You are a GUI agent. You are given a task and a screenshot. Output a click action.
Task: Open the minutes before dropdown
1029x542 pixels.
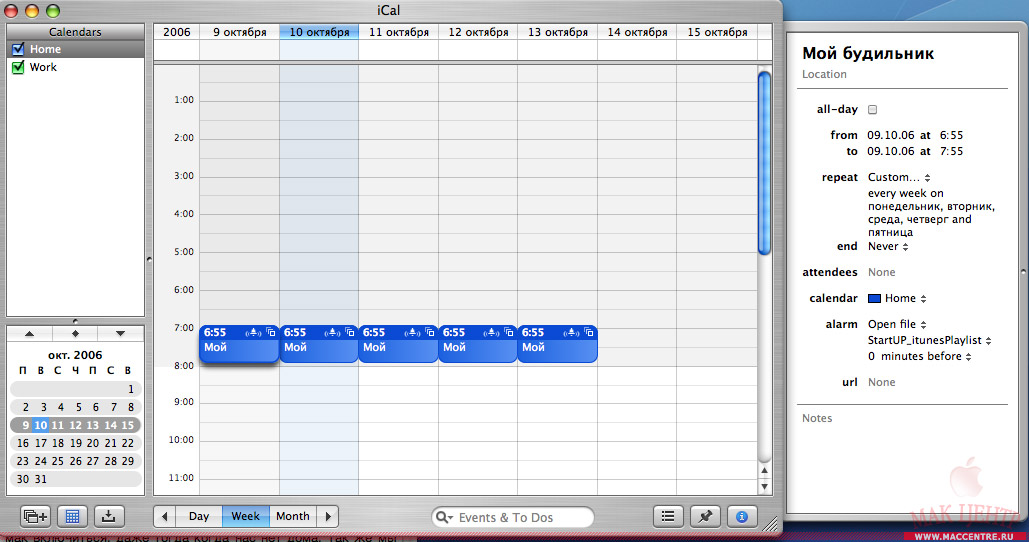coord(926,356)
